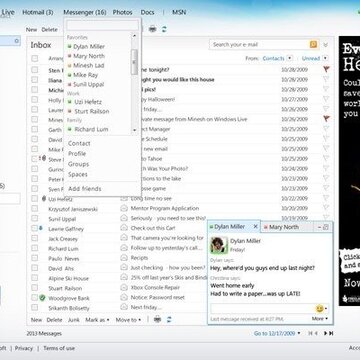This screenshot has height=360, width=360.
Task: Check the Paulo Neves message checkbox
Action: (x=35, y=258)
